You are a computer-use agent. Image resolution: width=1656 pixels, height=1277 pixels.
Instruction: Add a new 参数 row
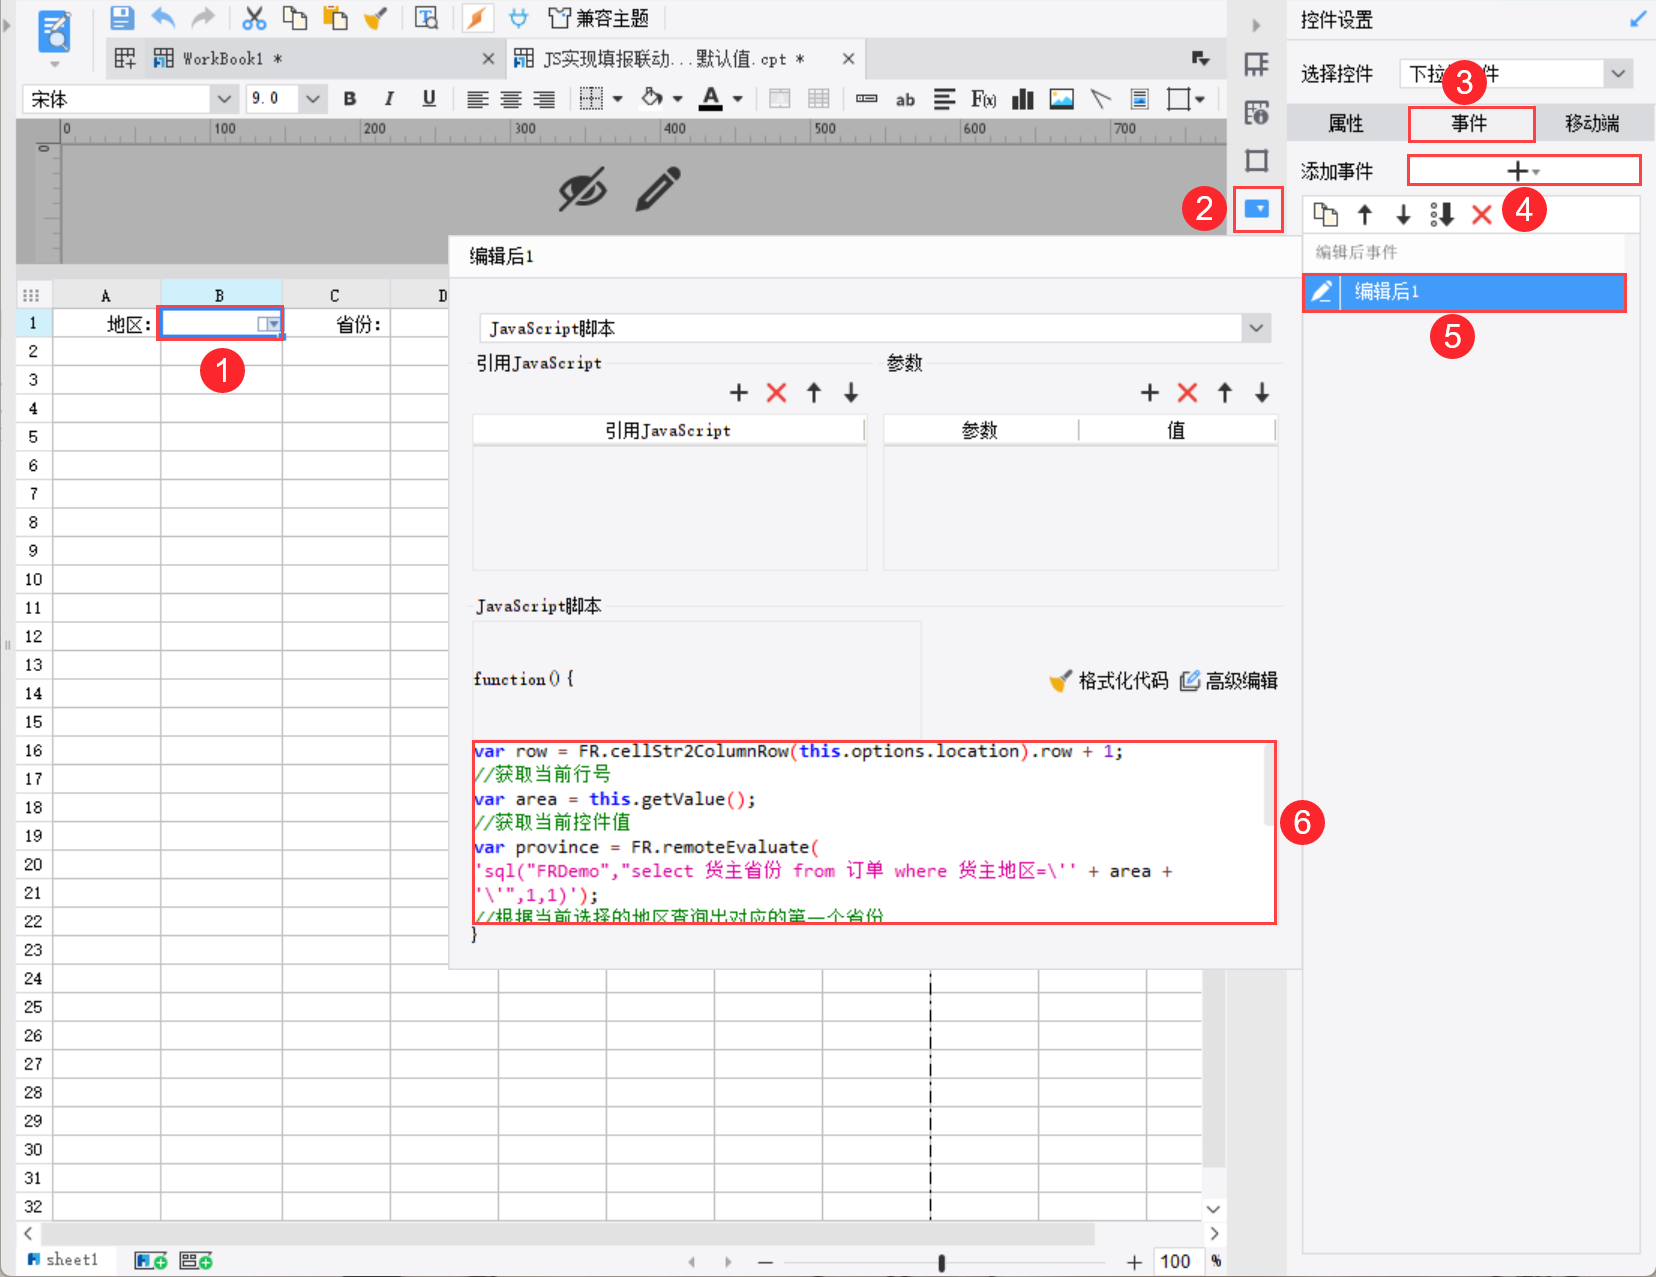point(1150,393)
